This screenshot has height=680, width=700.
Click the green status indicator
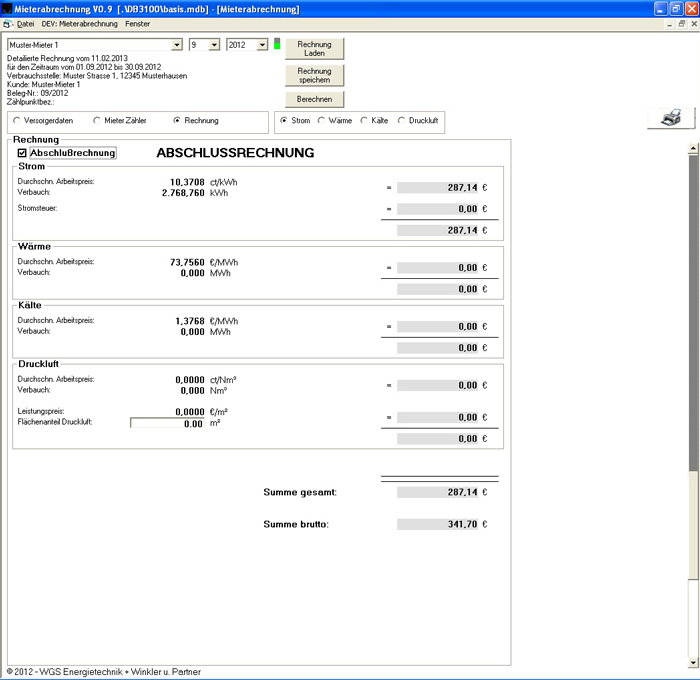pyautogui.click(x=277, y=44)
